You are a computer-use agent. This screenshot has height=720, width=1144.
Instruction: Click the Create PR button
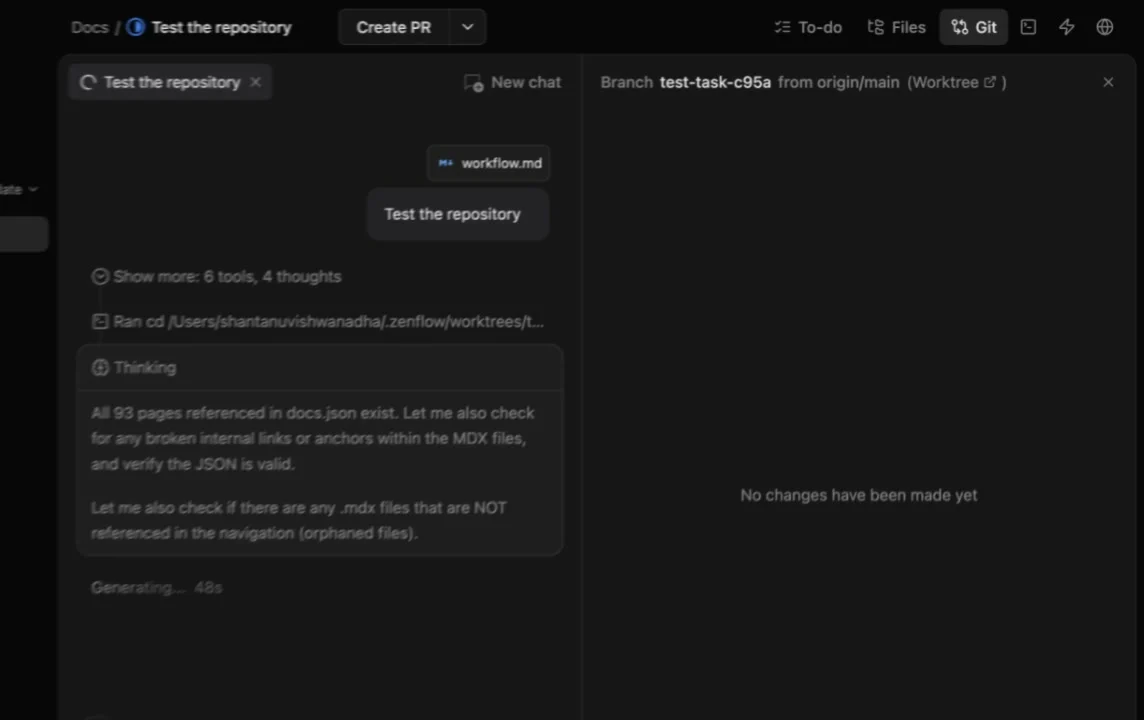394,27
